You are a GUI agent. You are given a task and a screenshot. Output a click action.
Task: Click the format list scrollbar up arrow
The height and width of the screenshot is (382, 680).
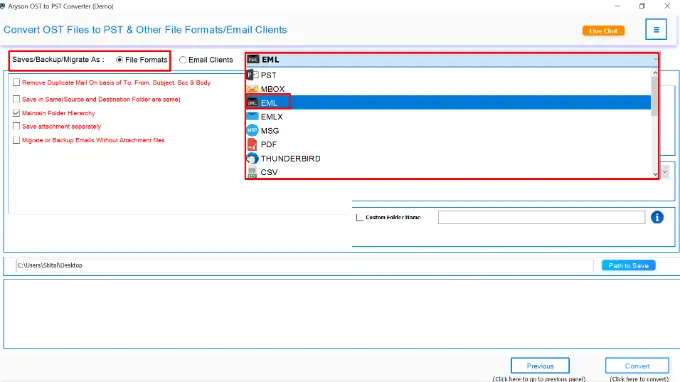(655, 73)
